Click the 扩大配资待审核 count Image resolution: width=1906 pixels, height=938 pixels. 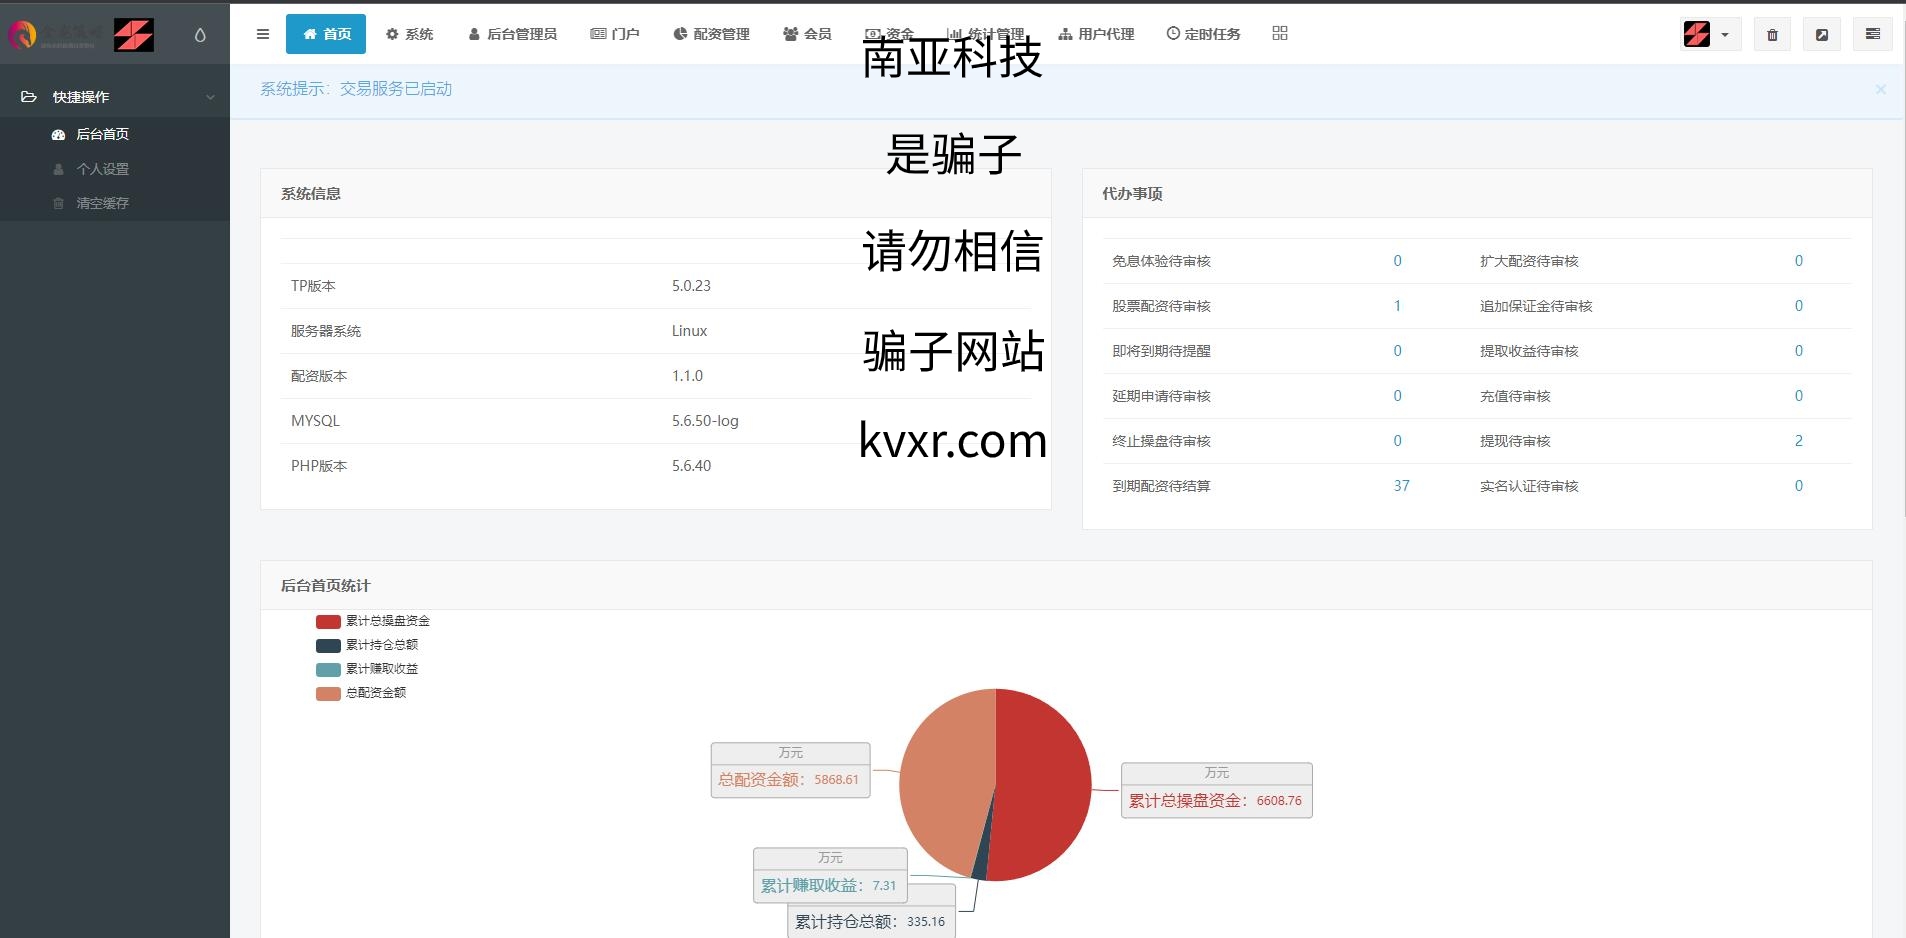click(1798, 261)
